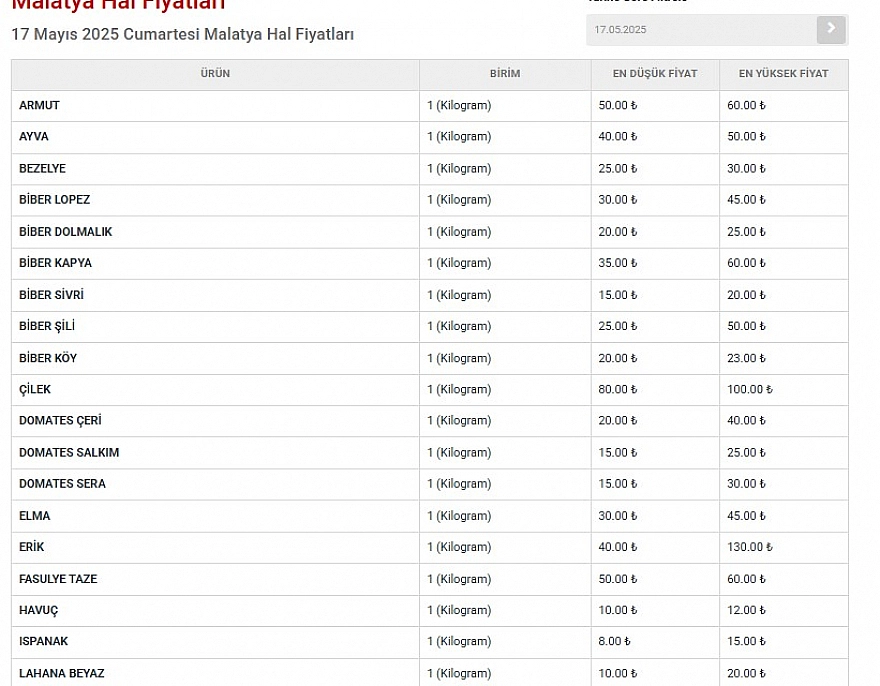Click ARMUT highest price 60.00

pyautogui.click(x=746, y=106)
